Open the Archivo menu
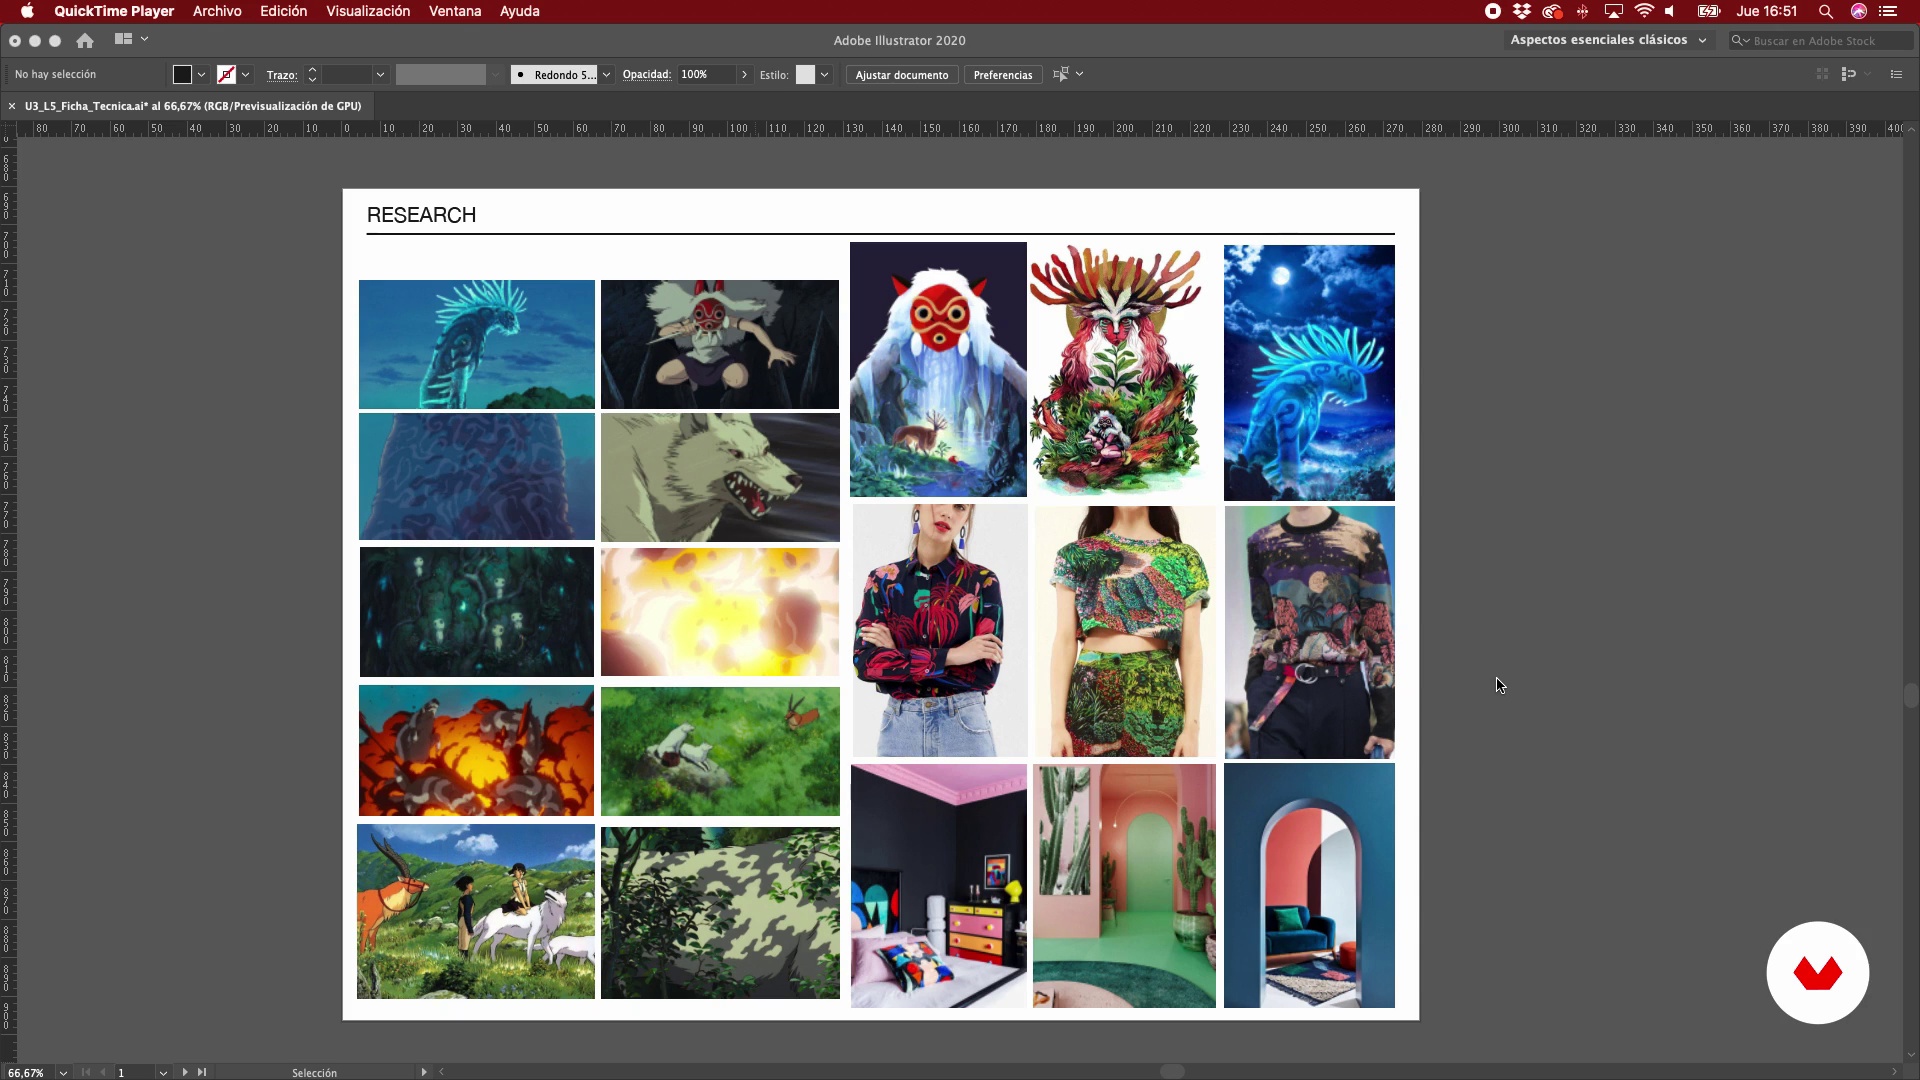The height and width of the screenshot is (1080, 1920). (217, 11)
